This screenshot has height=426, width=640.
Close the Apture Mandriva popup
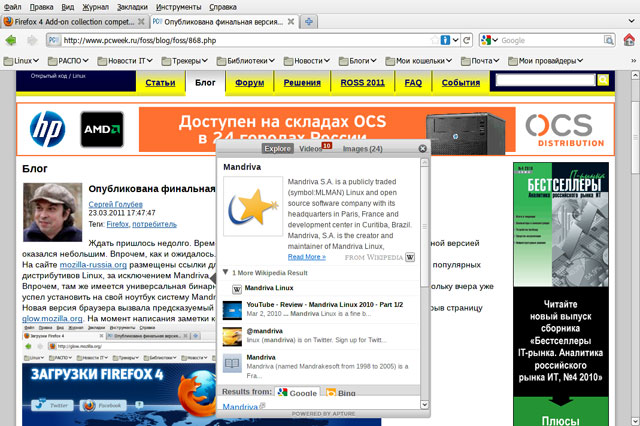coord(423,149)
